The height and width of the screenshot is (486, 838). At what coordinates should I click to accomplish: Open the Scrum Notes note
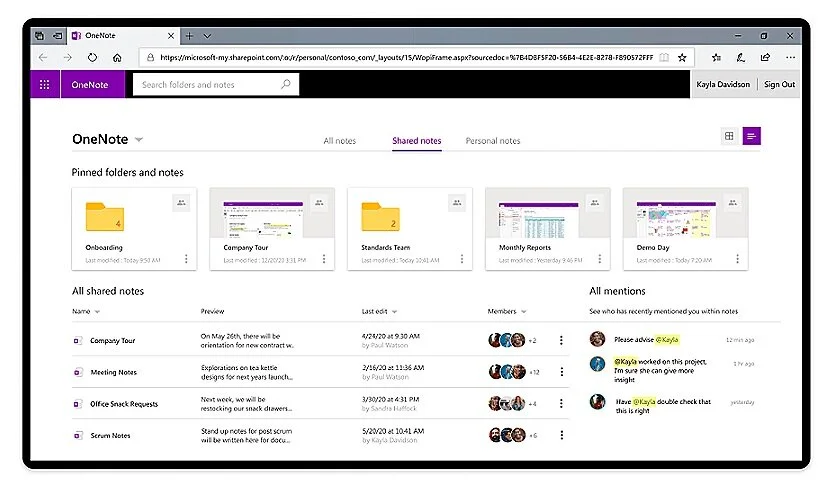pyautogui.click(x=110, y=435)
